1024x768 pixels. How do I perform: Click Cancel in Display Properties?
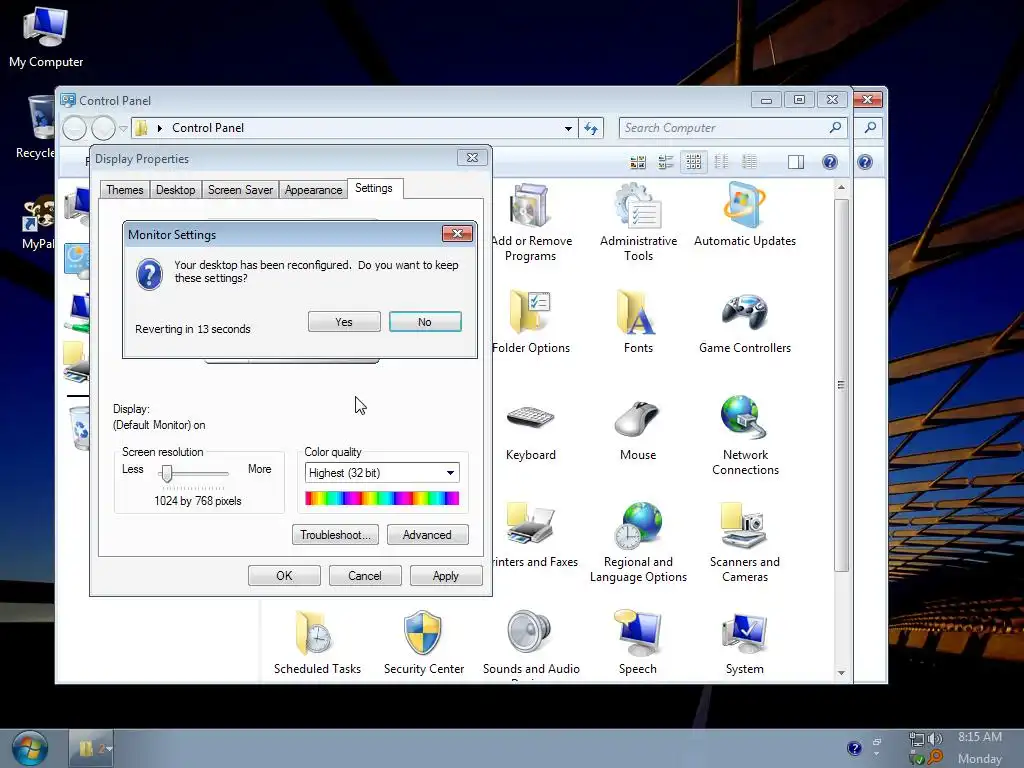tap(365, 576)
